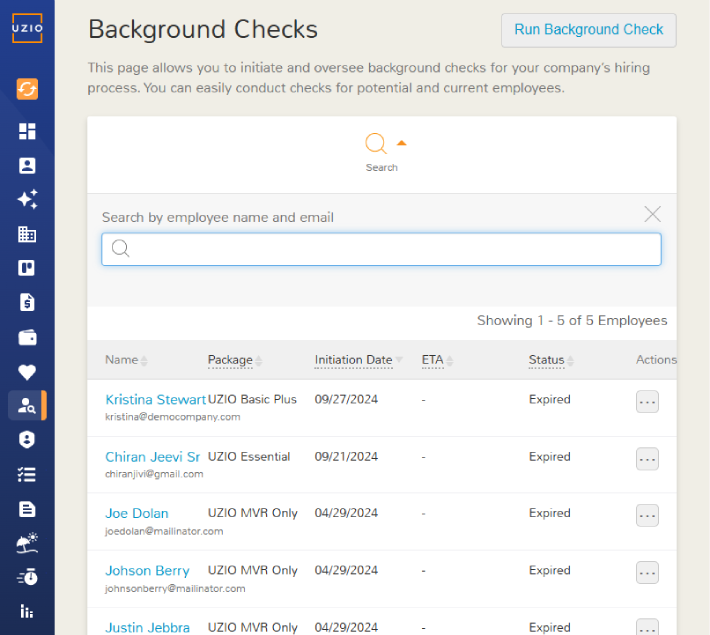Screen dimensions: 710x635
Task: Open Kristina Stewart's employee link
Action: [x=155, y=399]
